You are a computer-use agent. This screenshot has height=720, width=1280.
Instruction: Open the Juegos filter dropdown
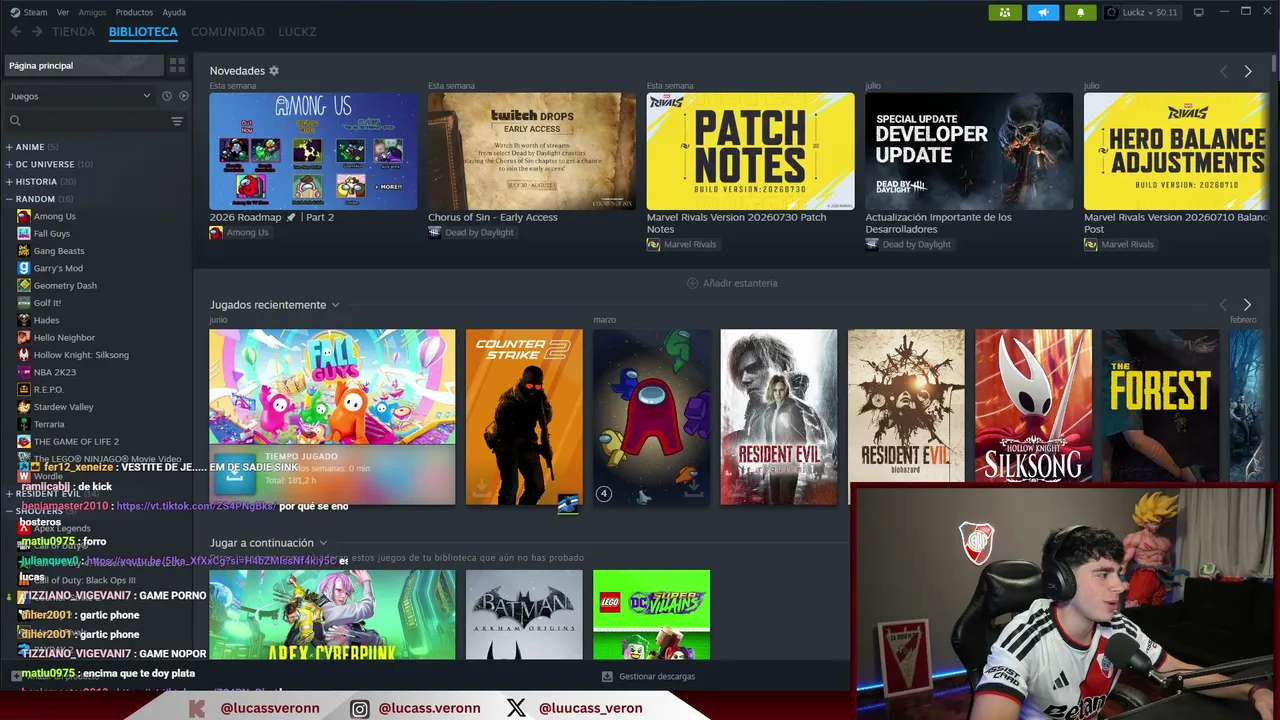pos(79,96)
